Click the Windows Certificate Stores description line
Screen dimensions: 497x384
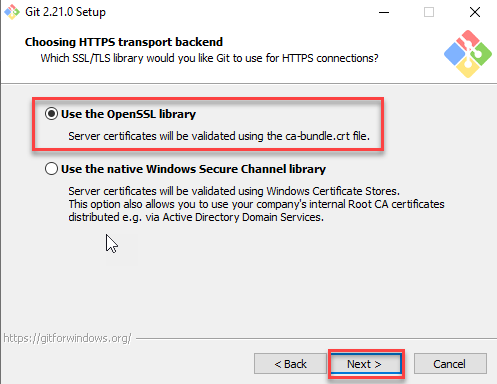[x=234, y=191]
